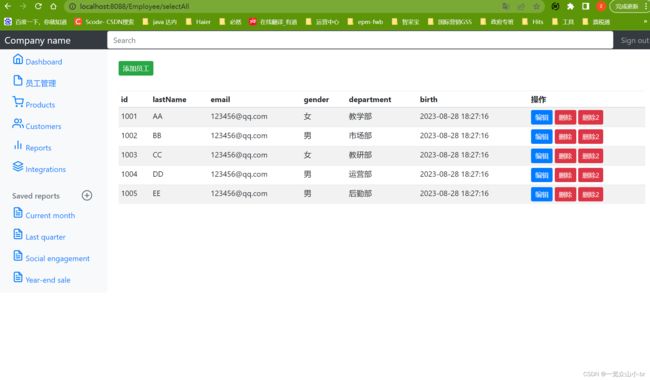Click the translate page icon
The width and height of the screenshot is (650, 380).
(x=505, y=6)
